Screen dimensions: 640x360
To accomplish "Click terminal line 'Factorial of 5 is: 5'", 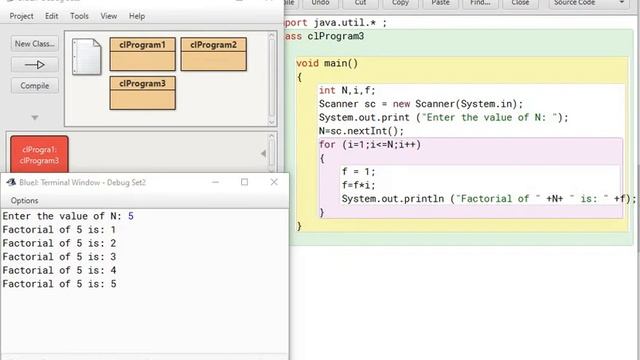I will [59, 284].
